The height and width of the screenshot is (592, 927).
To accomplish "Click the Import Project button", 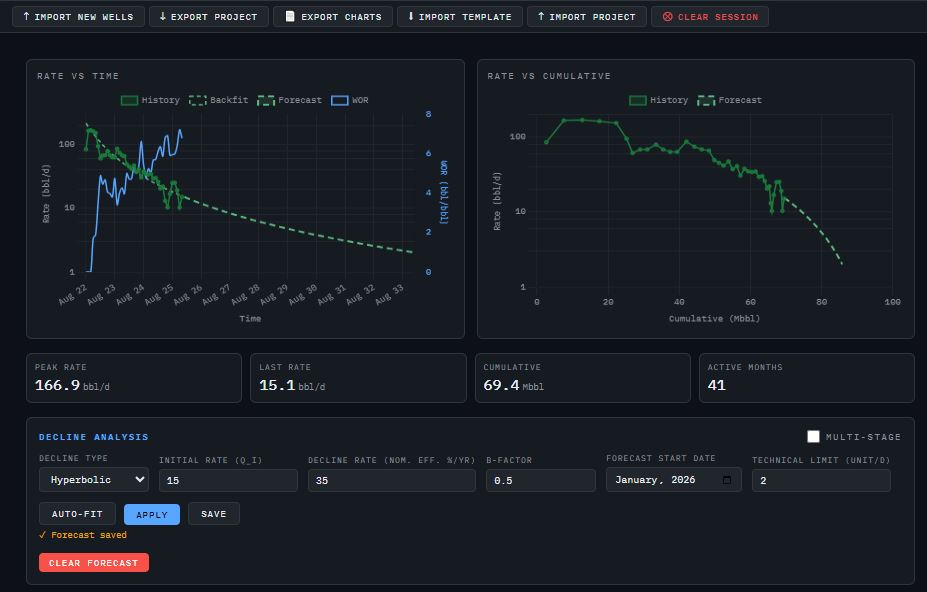I will (586, 17).
